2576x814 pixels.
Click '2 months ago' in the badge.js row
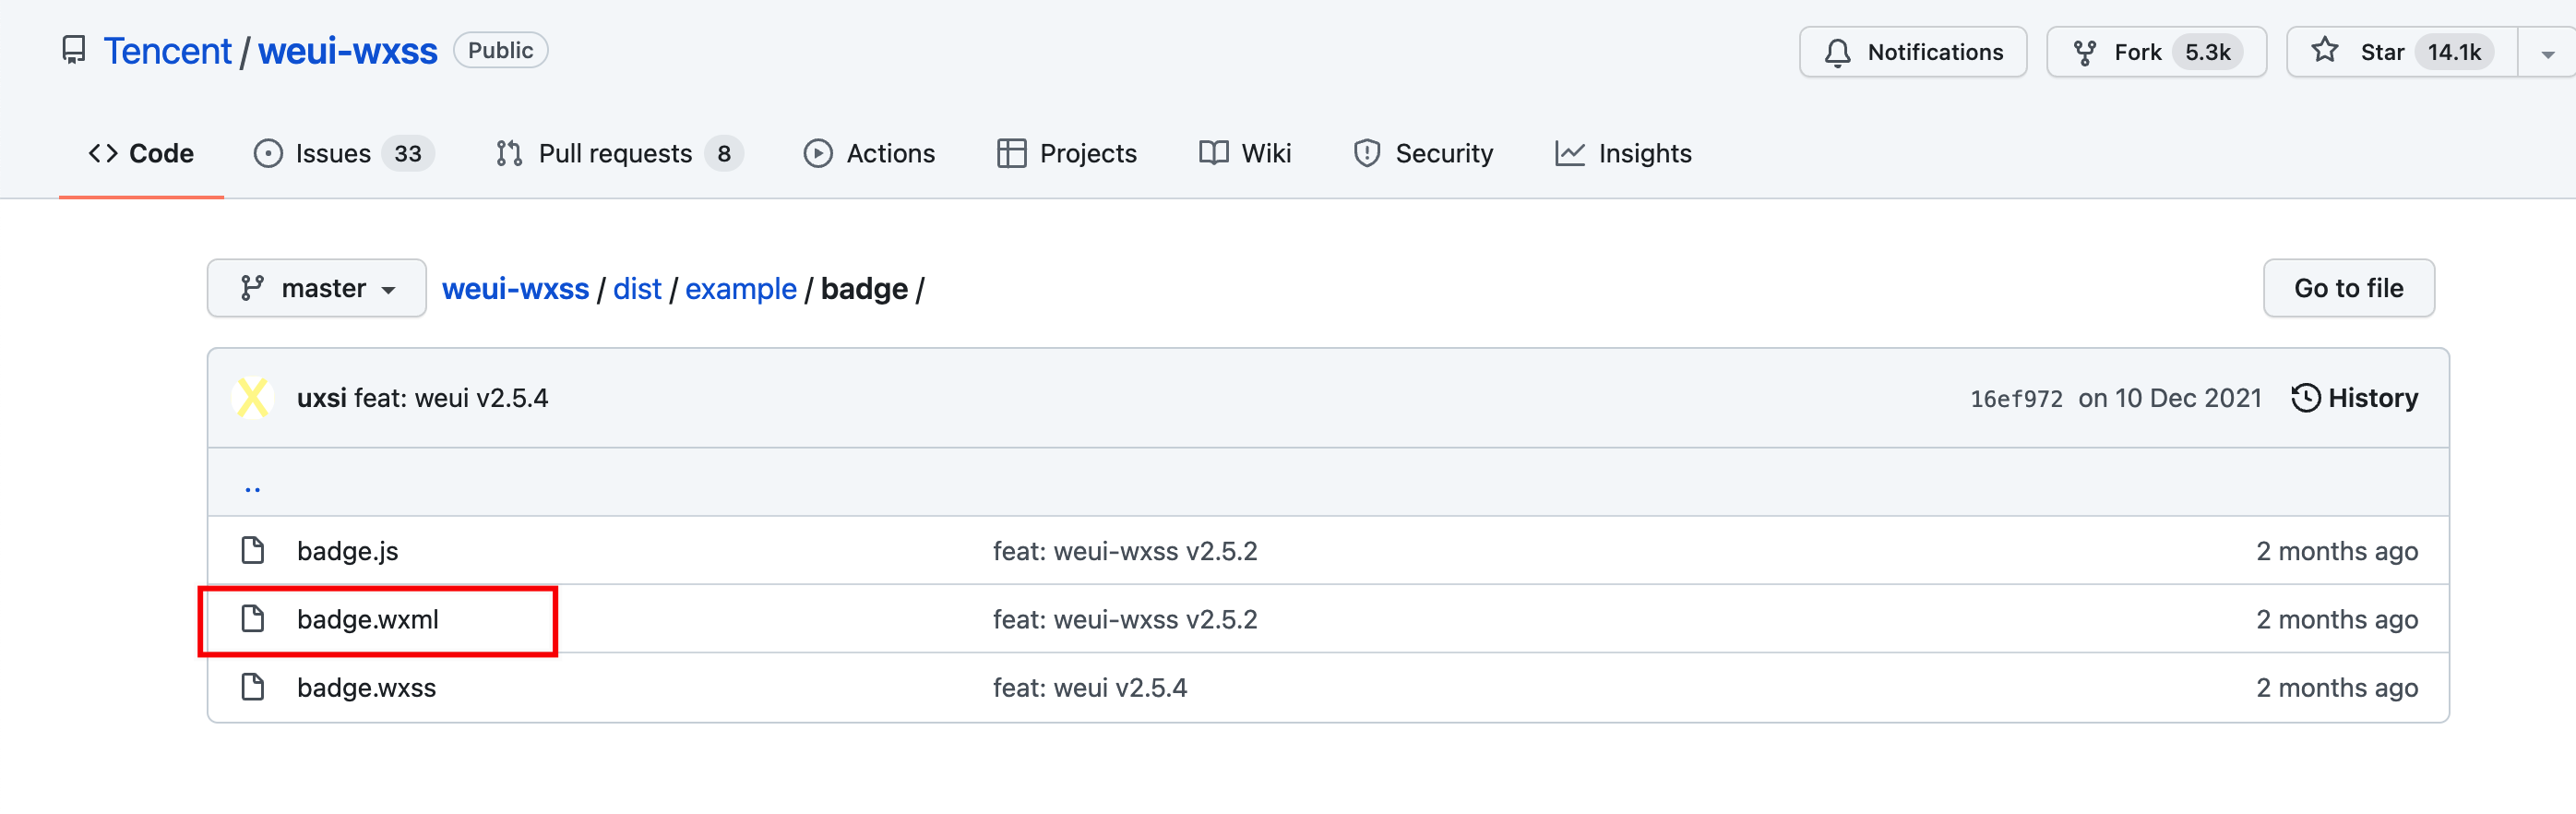pos(2337,551)
